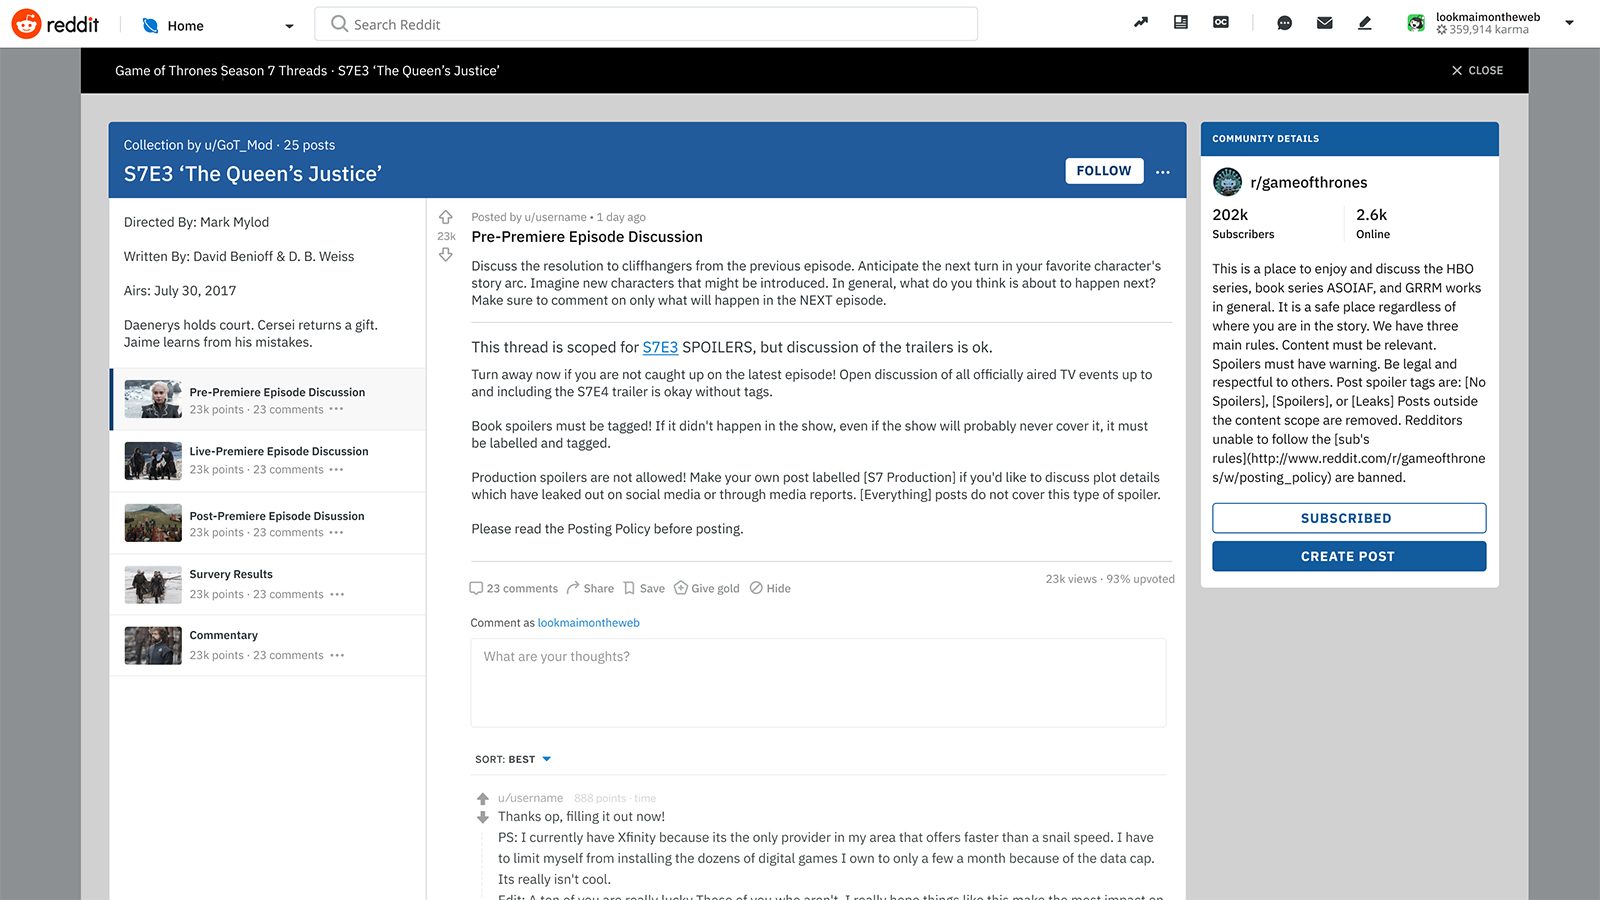Click the Pre-Premiere Episode Discussion post title
The image size is (1600, 900).
point(587,237)
